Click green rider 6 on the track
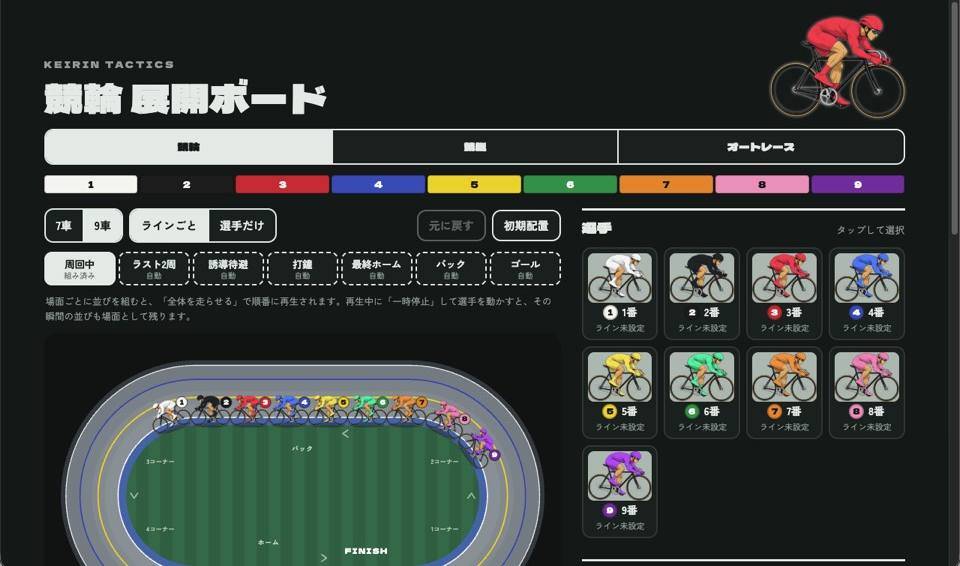This screenshot has height=566, width=960. point(367,409)
